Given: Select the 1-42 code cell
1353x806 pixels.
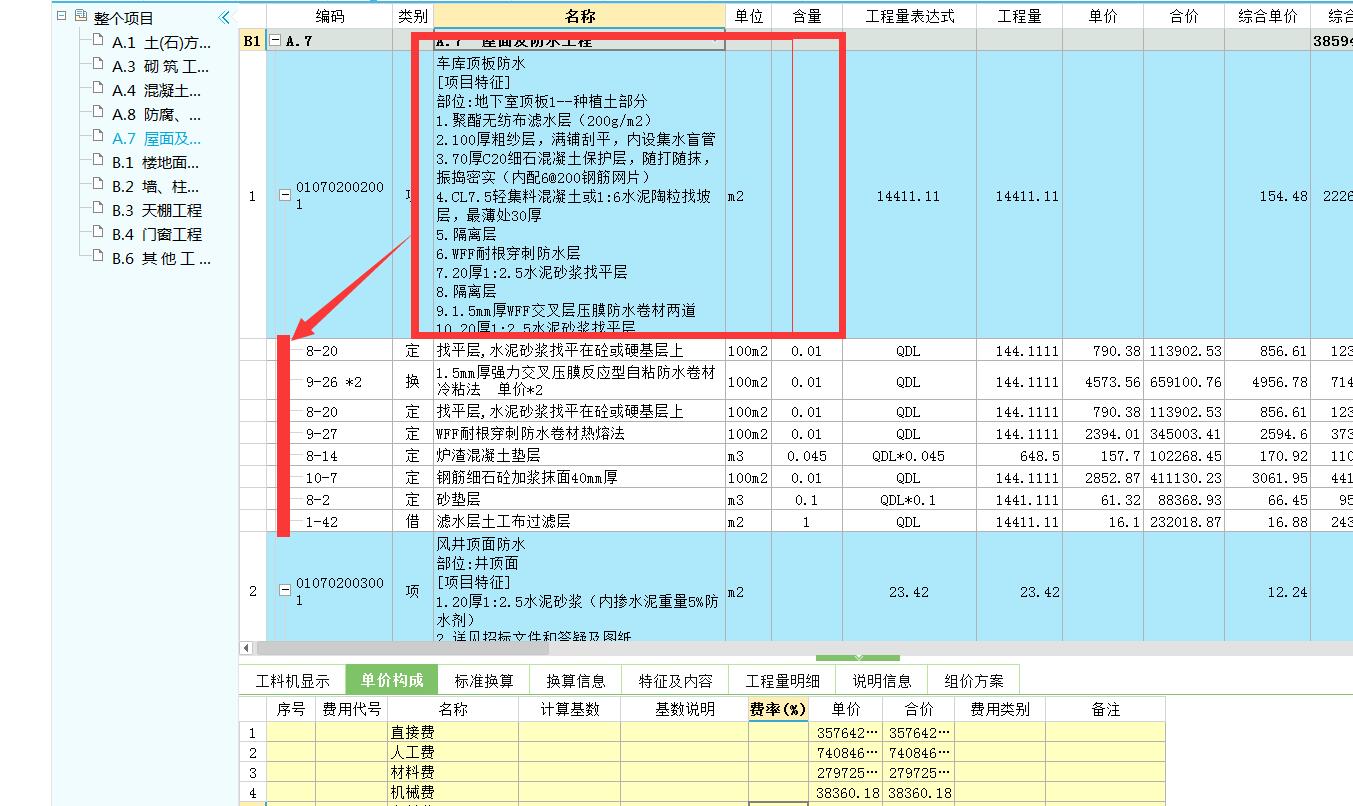Looking at the screenshot, I should pos(329,522).
